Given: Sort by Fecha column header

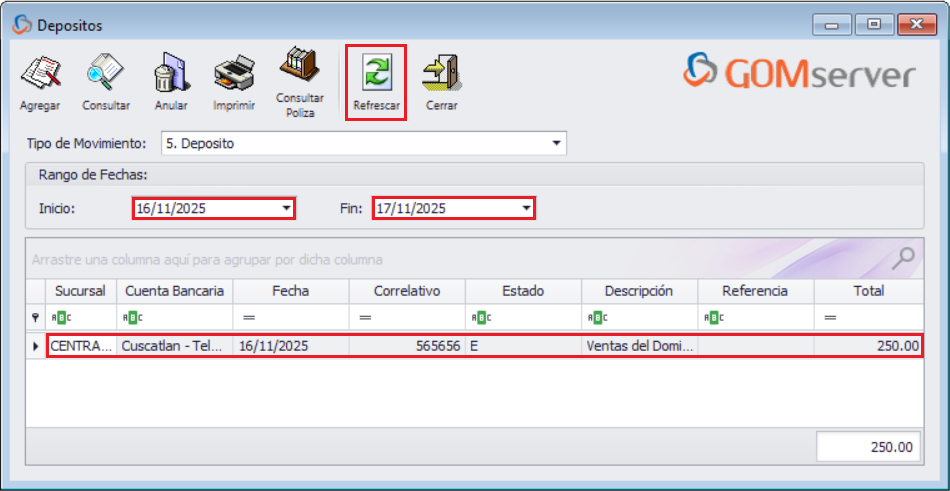Looking at the screenshot, I should 291,291.
